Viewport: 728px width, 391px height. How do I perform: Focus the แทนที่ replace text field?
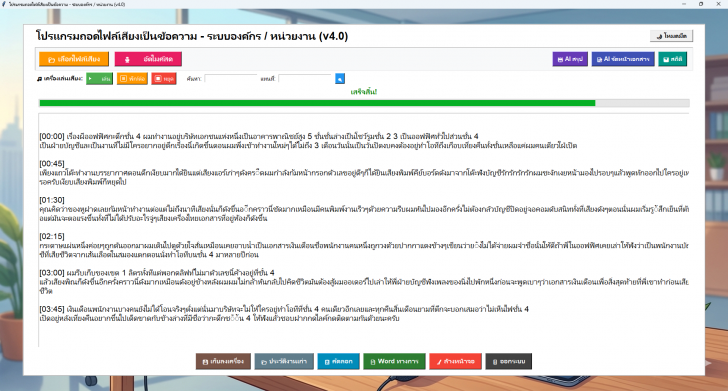[305, 79]
